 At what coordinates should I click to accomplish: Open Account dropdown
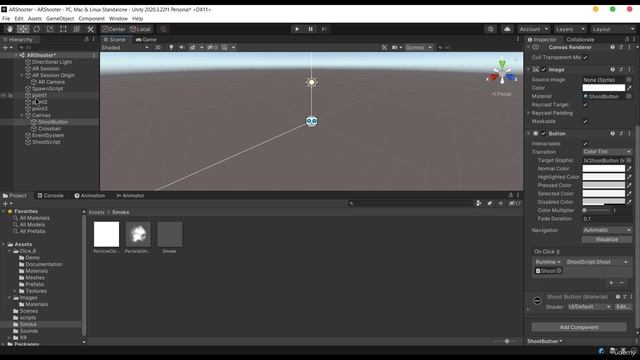click(533, 29)
